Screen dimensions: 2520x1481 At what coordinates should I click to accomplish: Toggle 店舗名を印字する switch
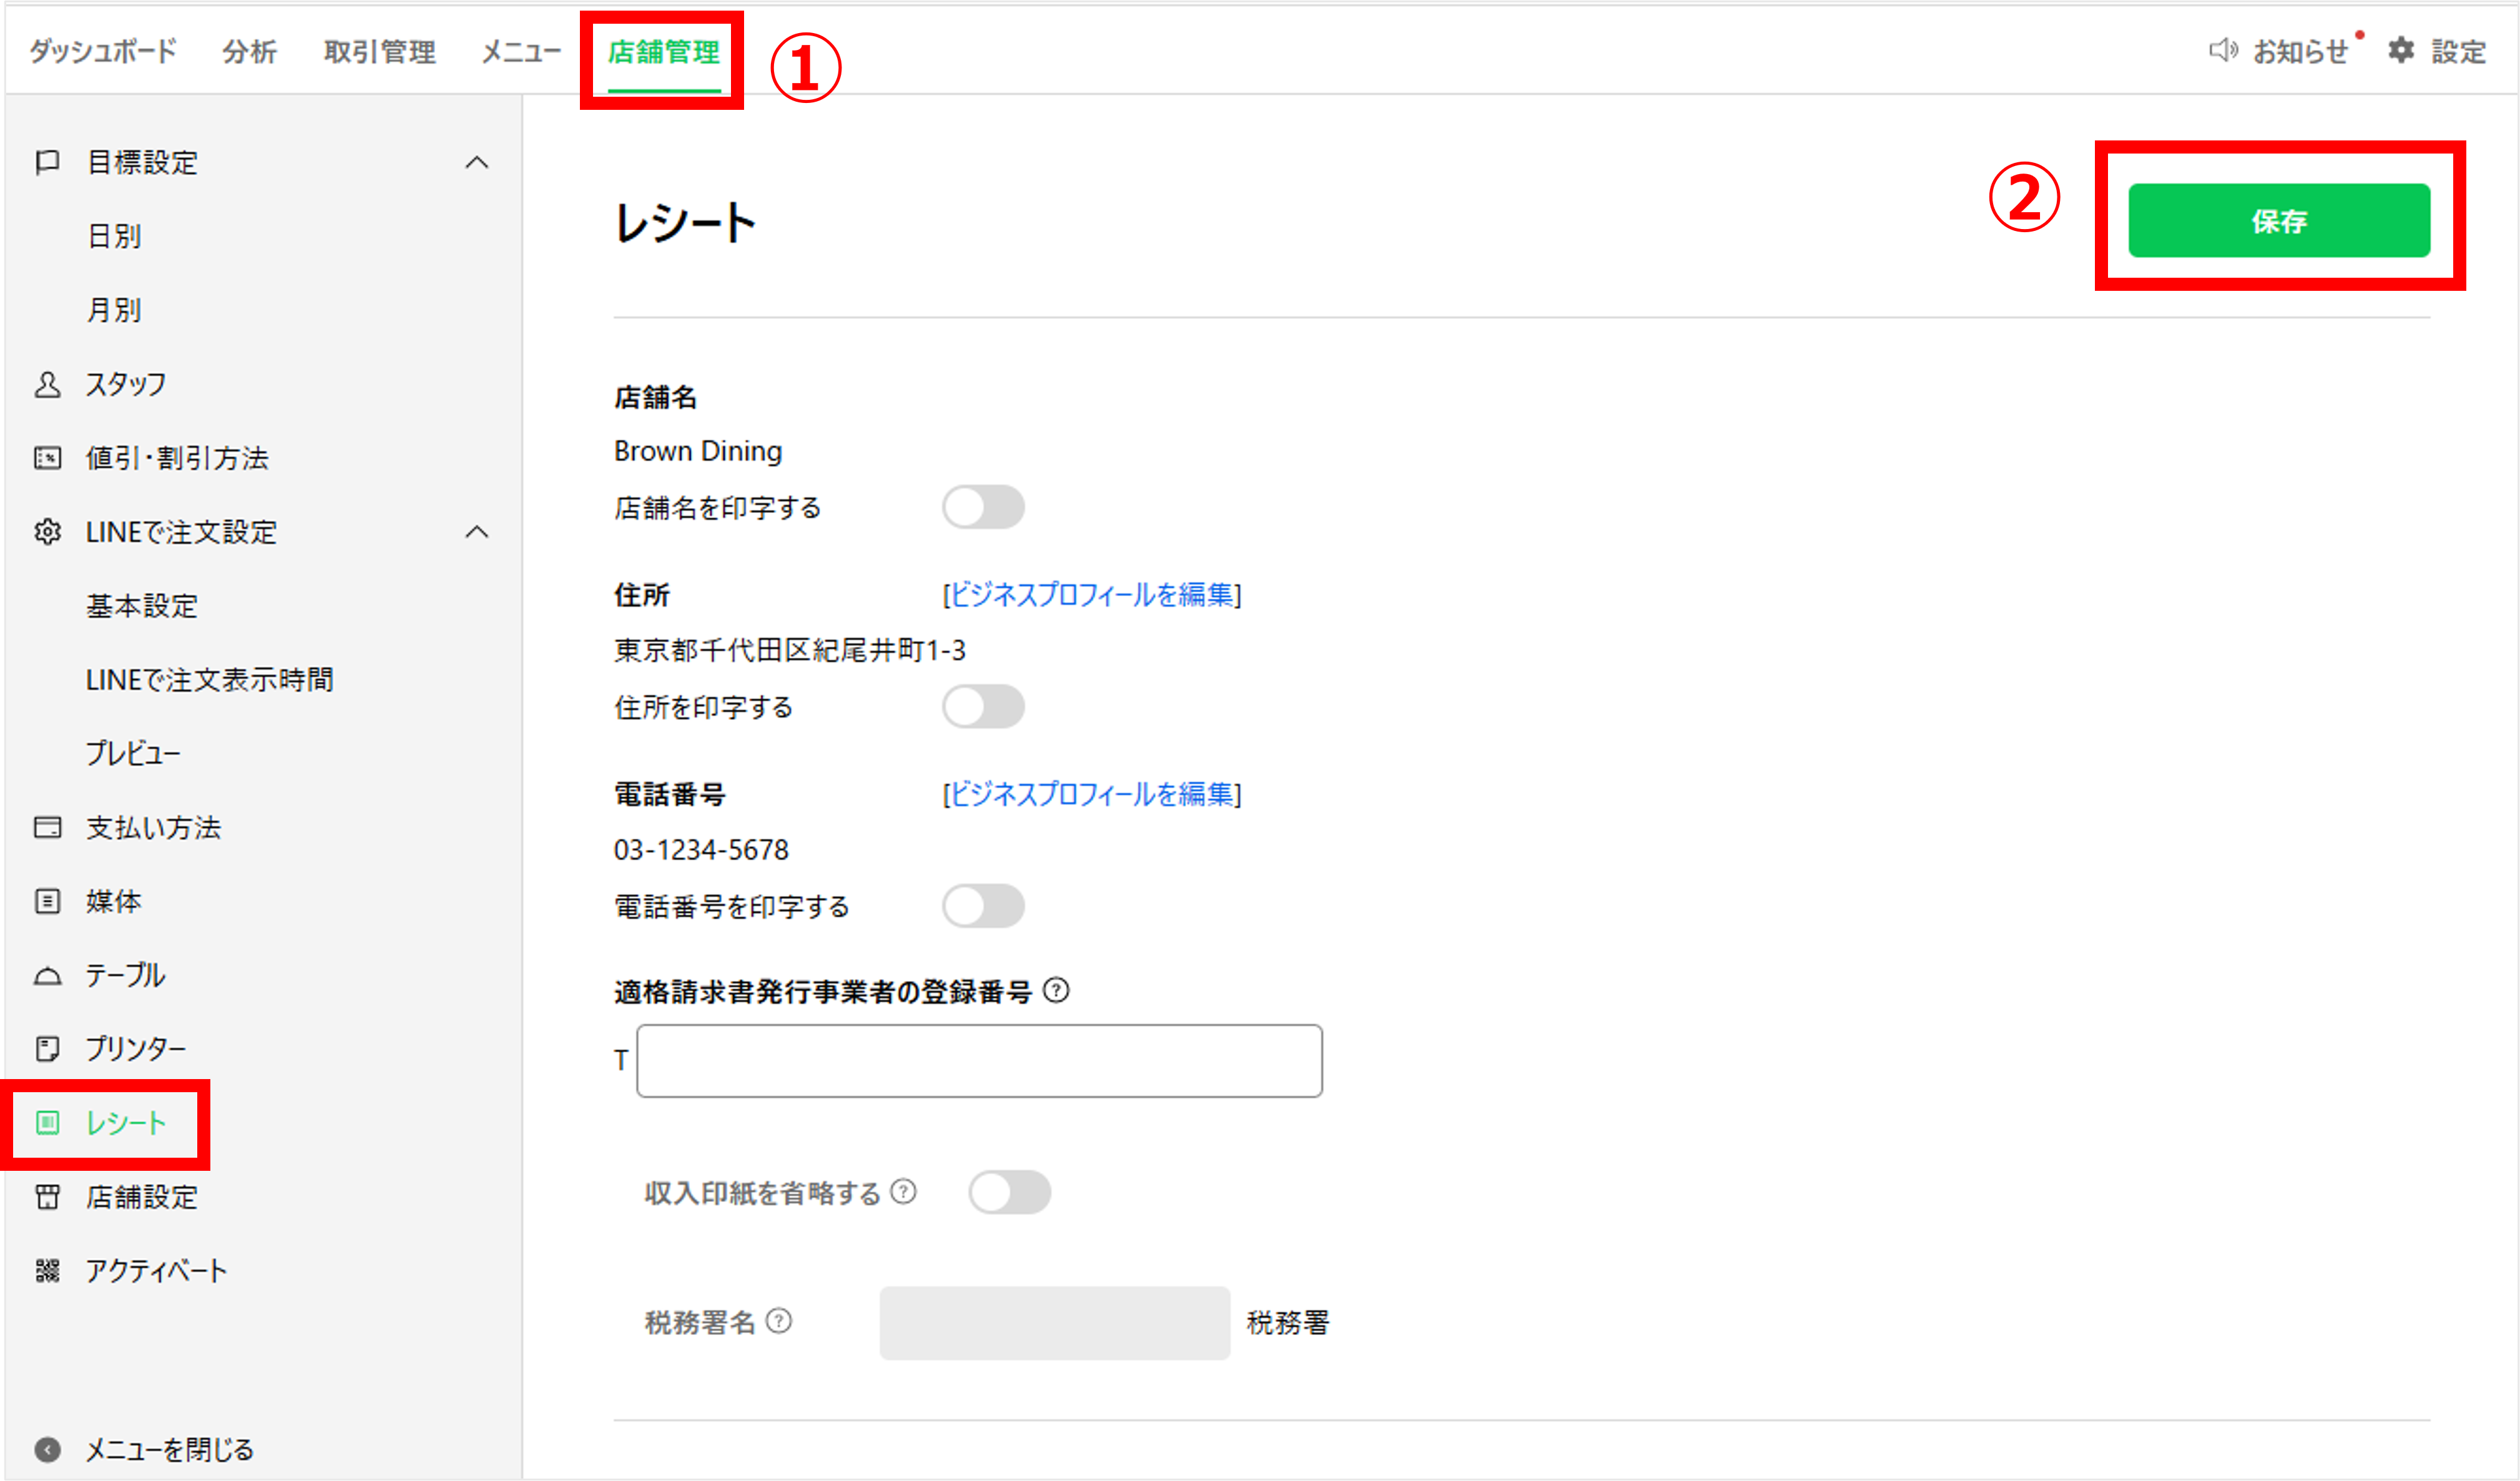pos(983,507)
